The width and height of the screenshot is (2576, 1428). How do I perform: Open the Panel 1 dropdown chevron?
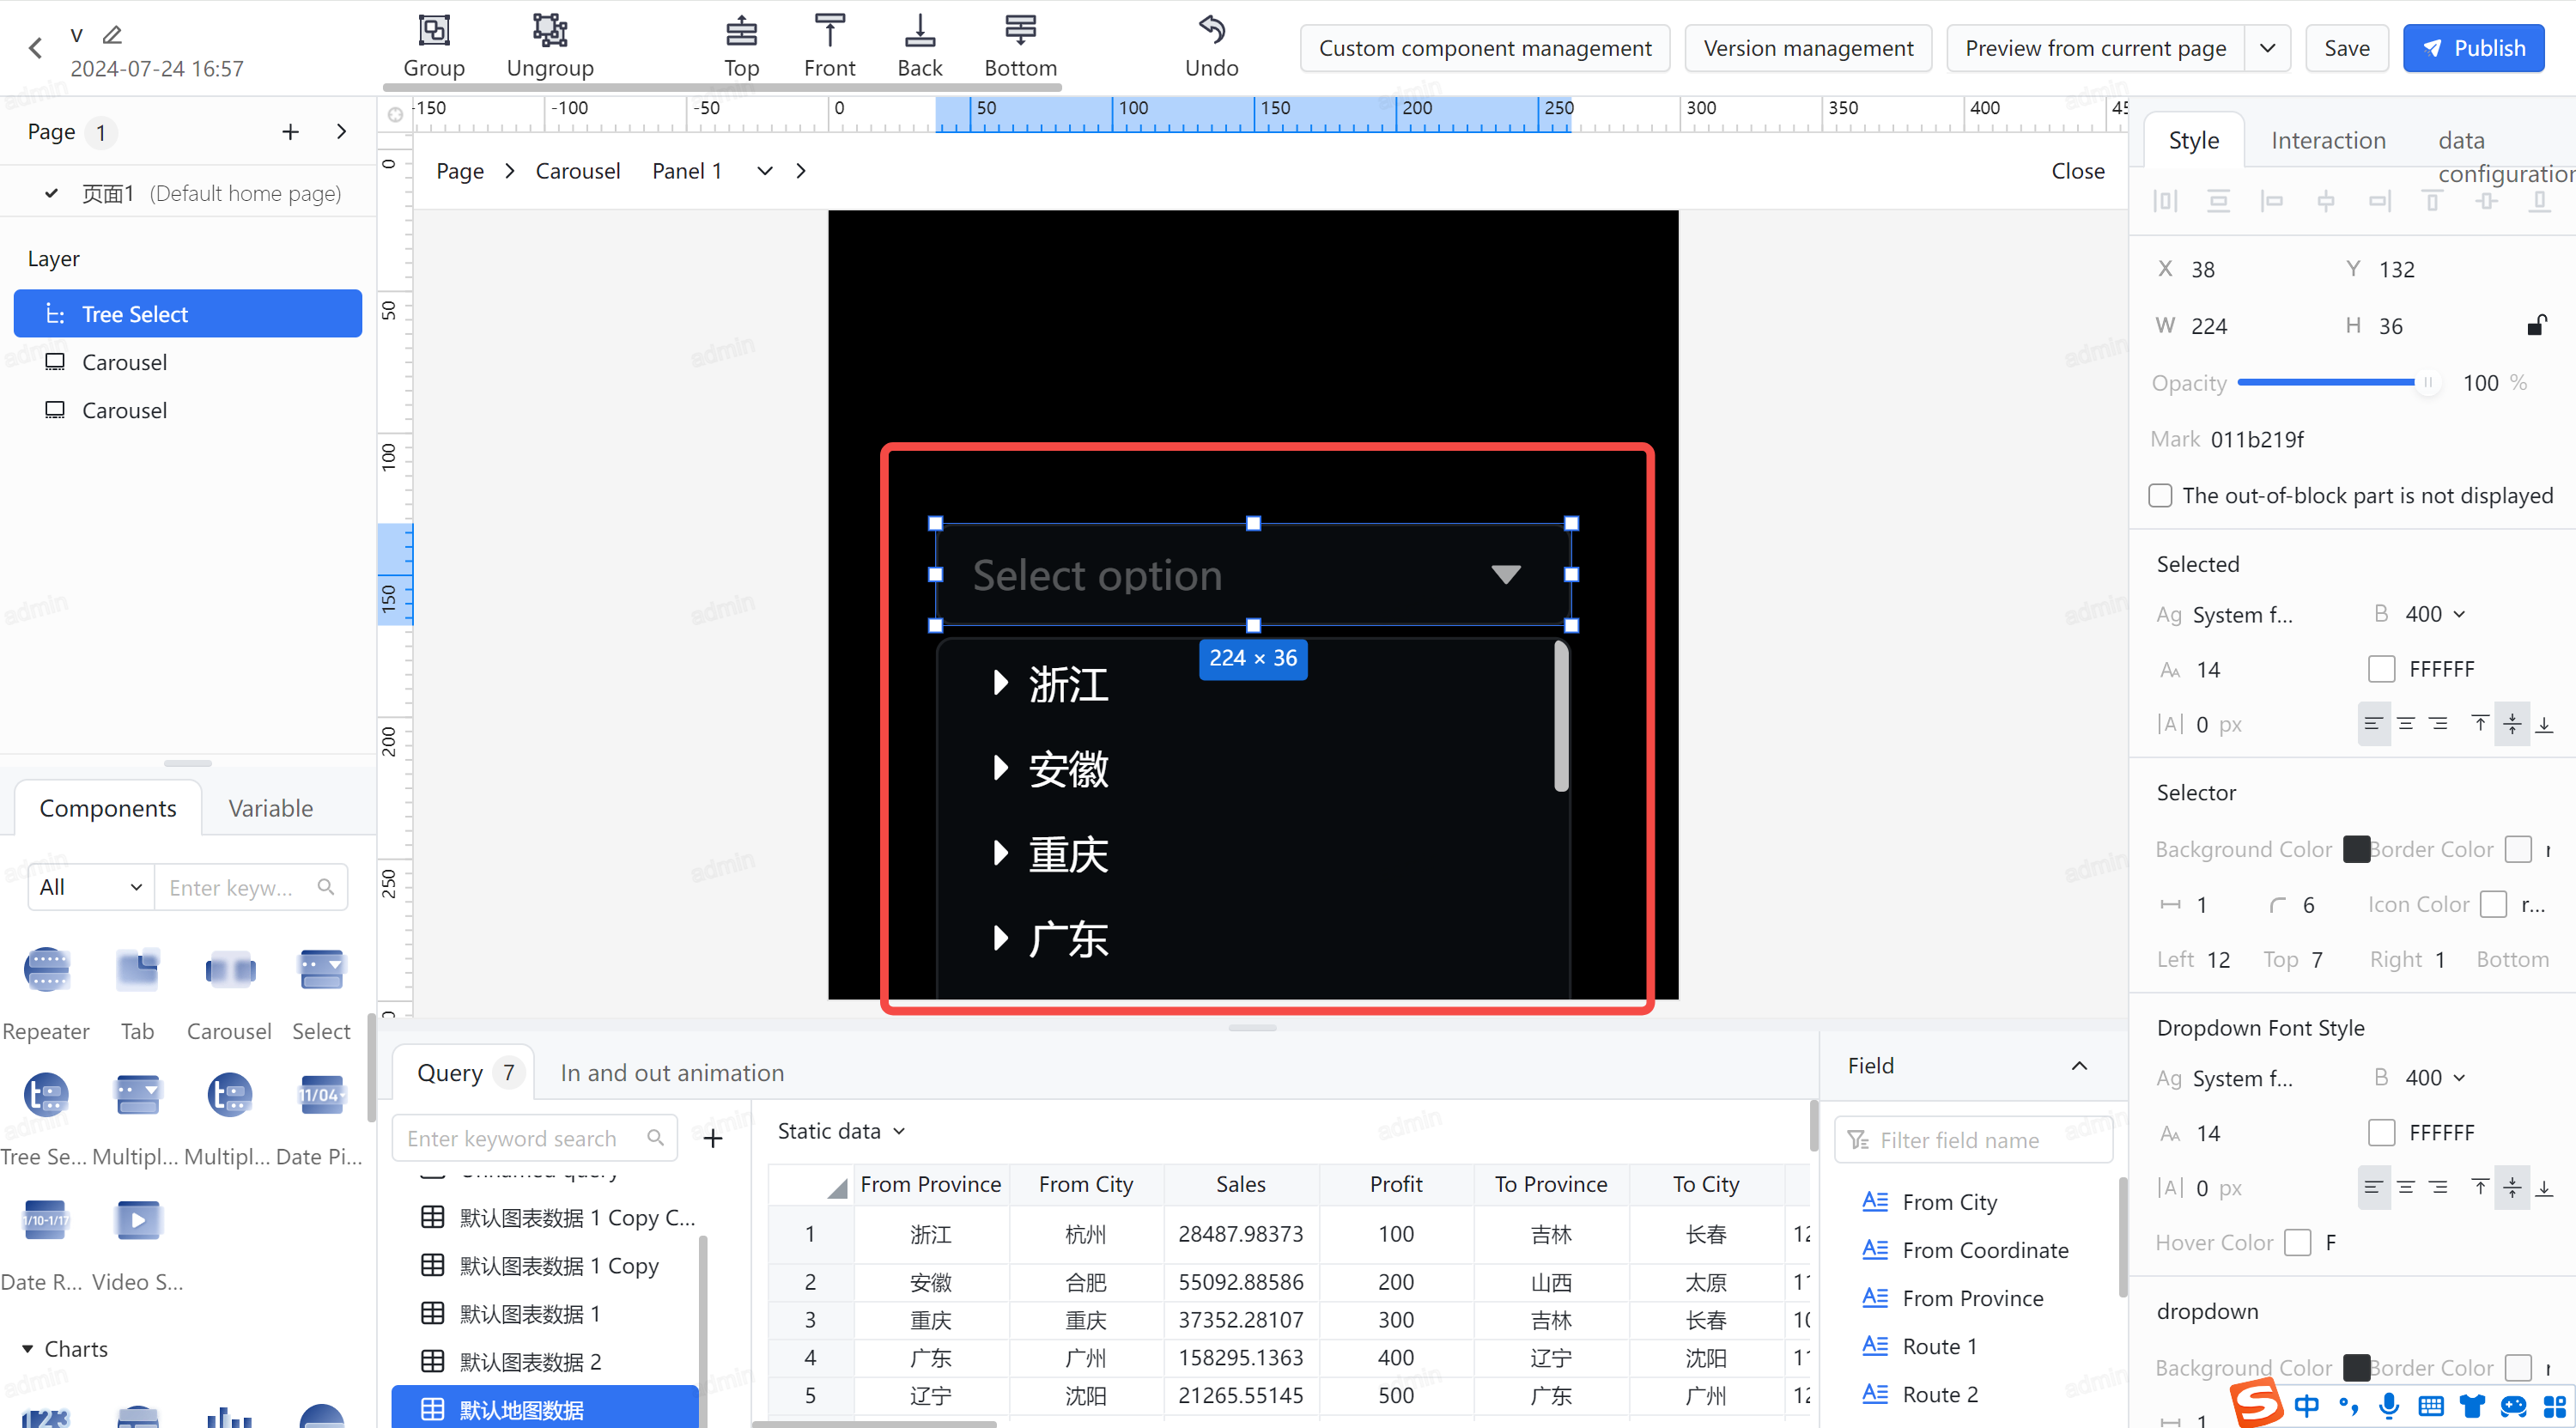click(x=765, y=171)
